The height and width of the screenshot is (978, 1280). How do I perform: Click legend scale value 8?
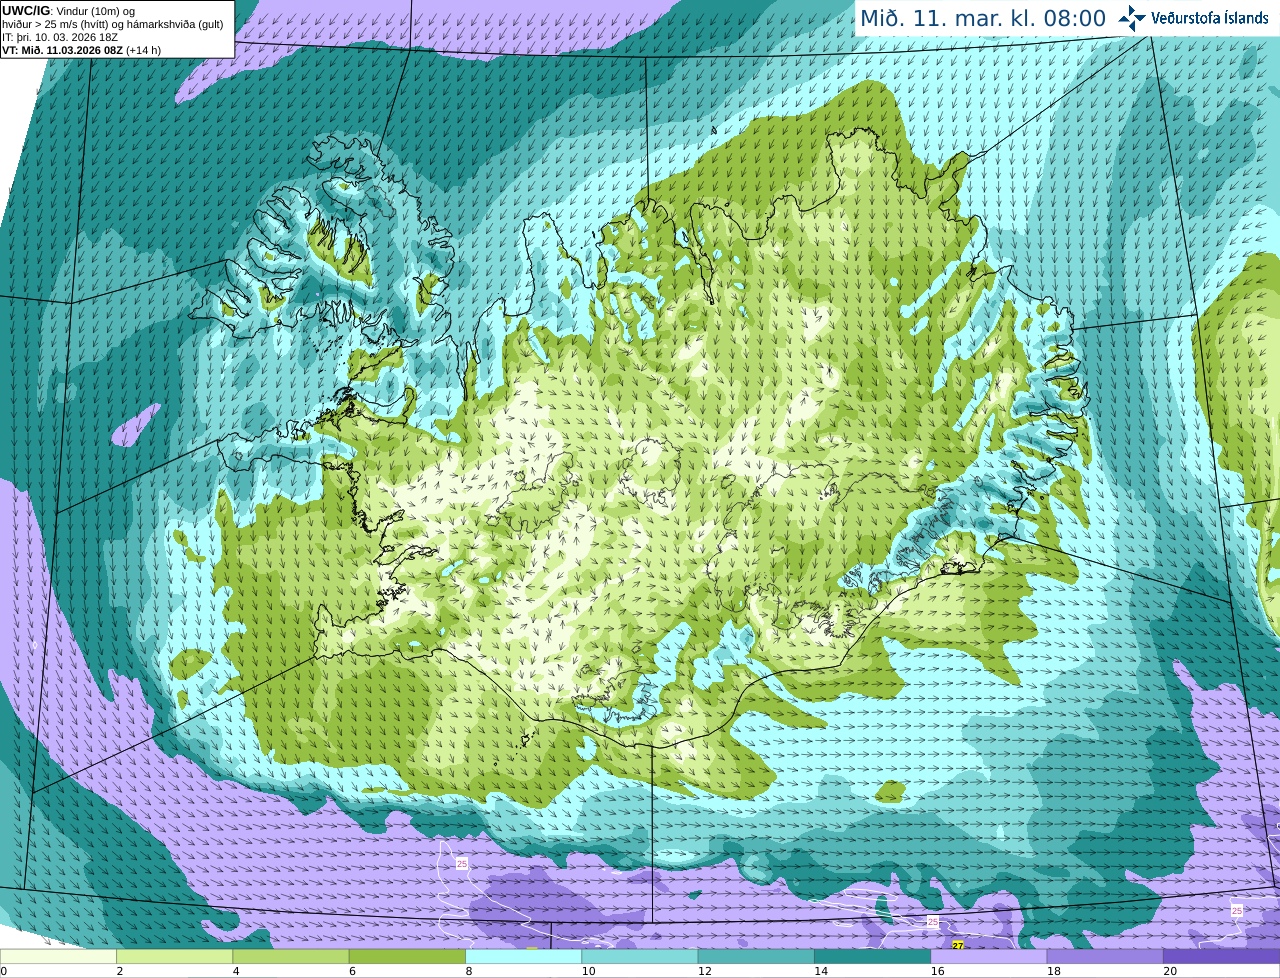tap(468, 971)
